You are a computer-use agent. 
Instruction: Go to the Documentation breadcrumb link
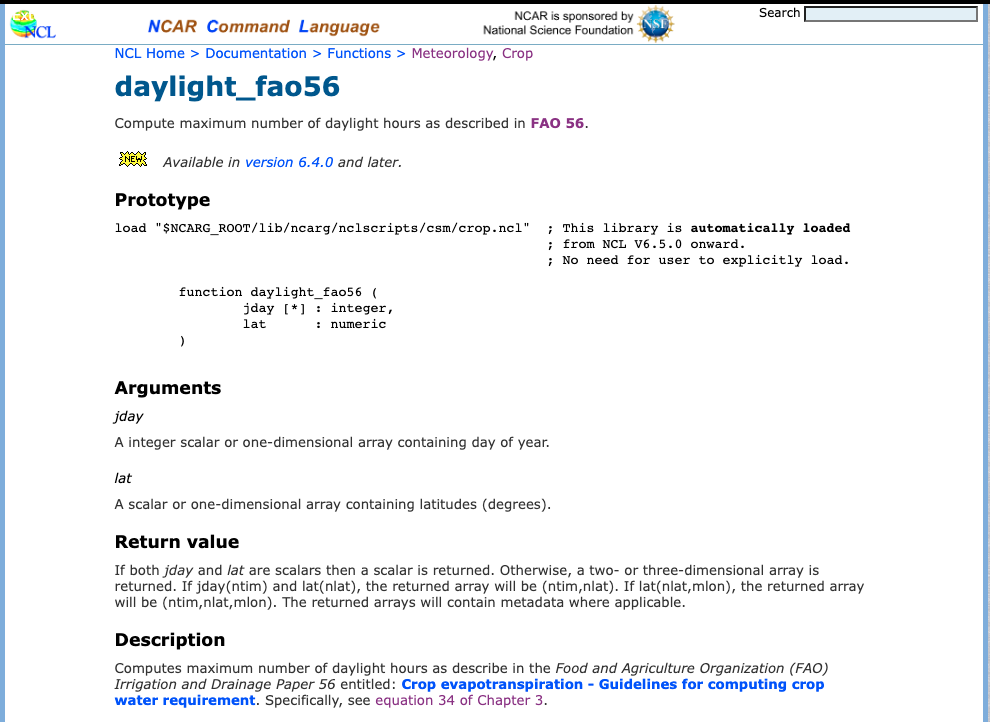256,54
